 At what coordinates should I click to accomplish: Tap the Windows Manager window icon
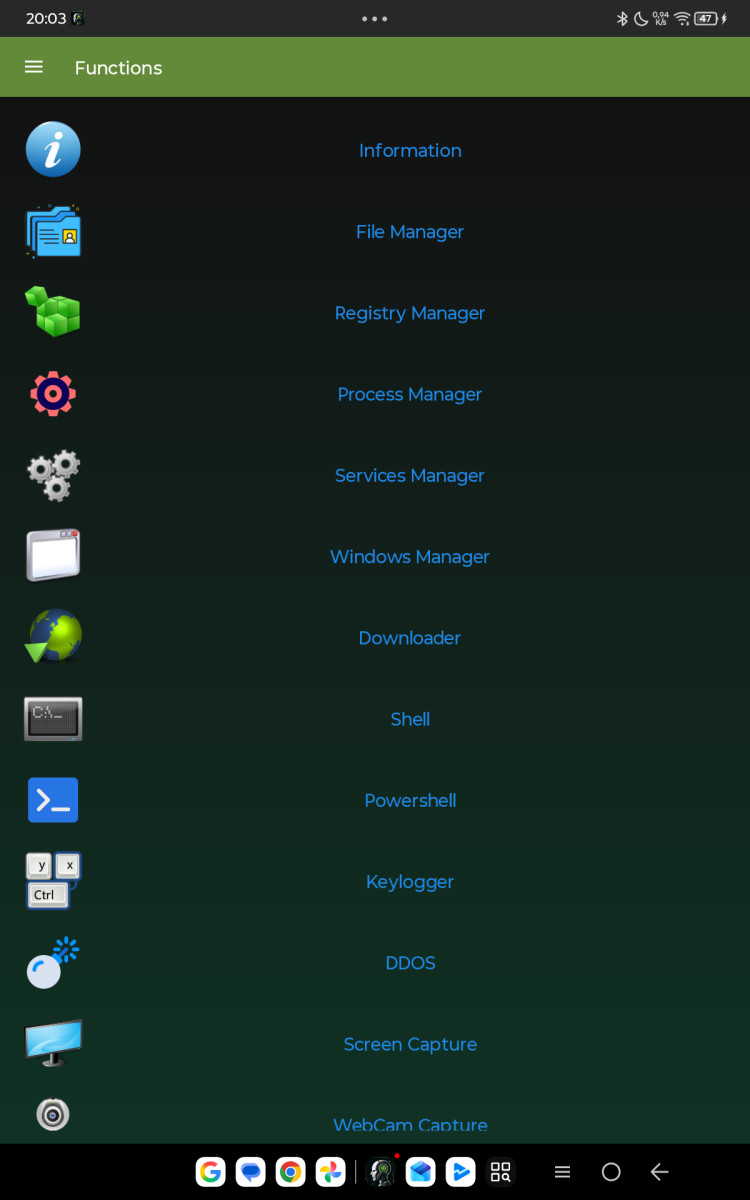click(53, 556)
